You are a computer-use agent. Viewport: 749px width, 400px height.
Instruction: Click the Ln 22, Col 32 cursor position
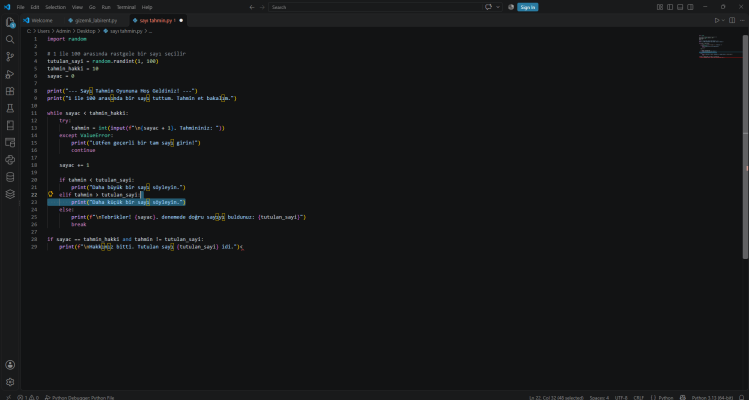point(556,397)
